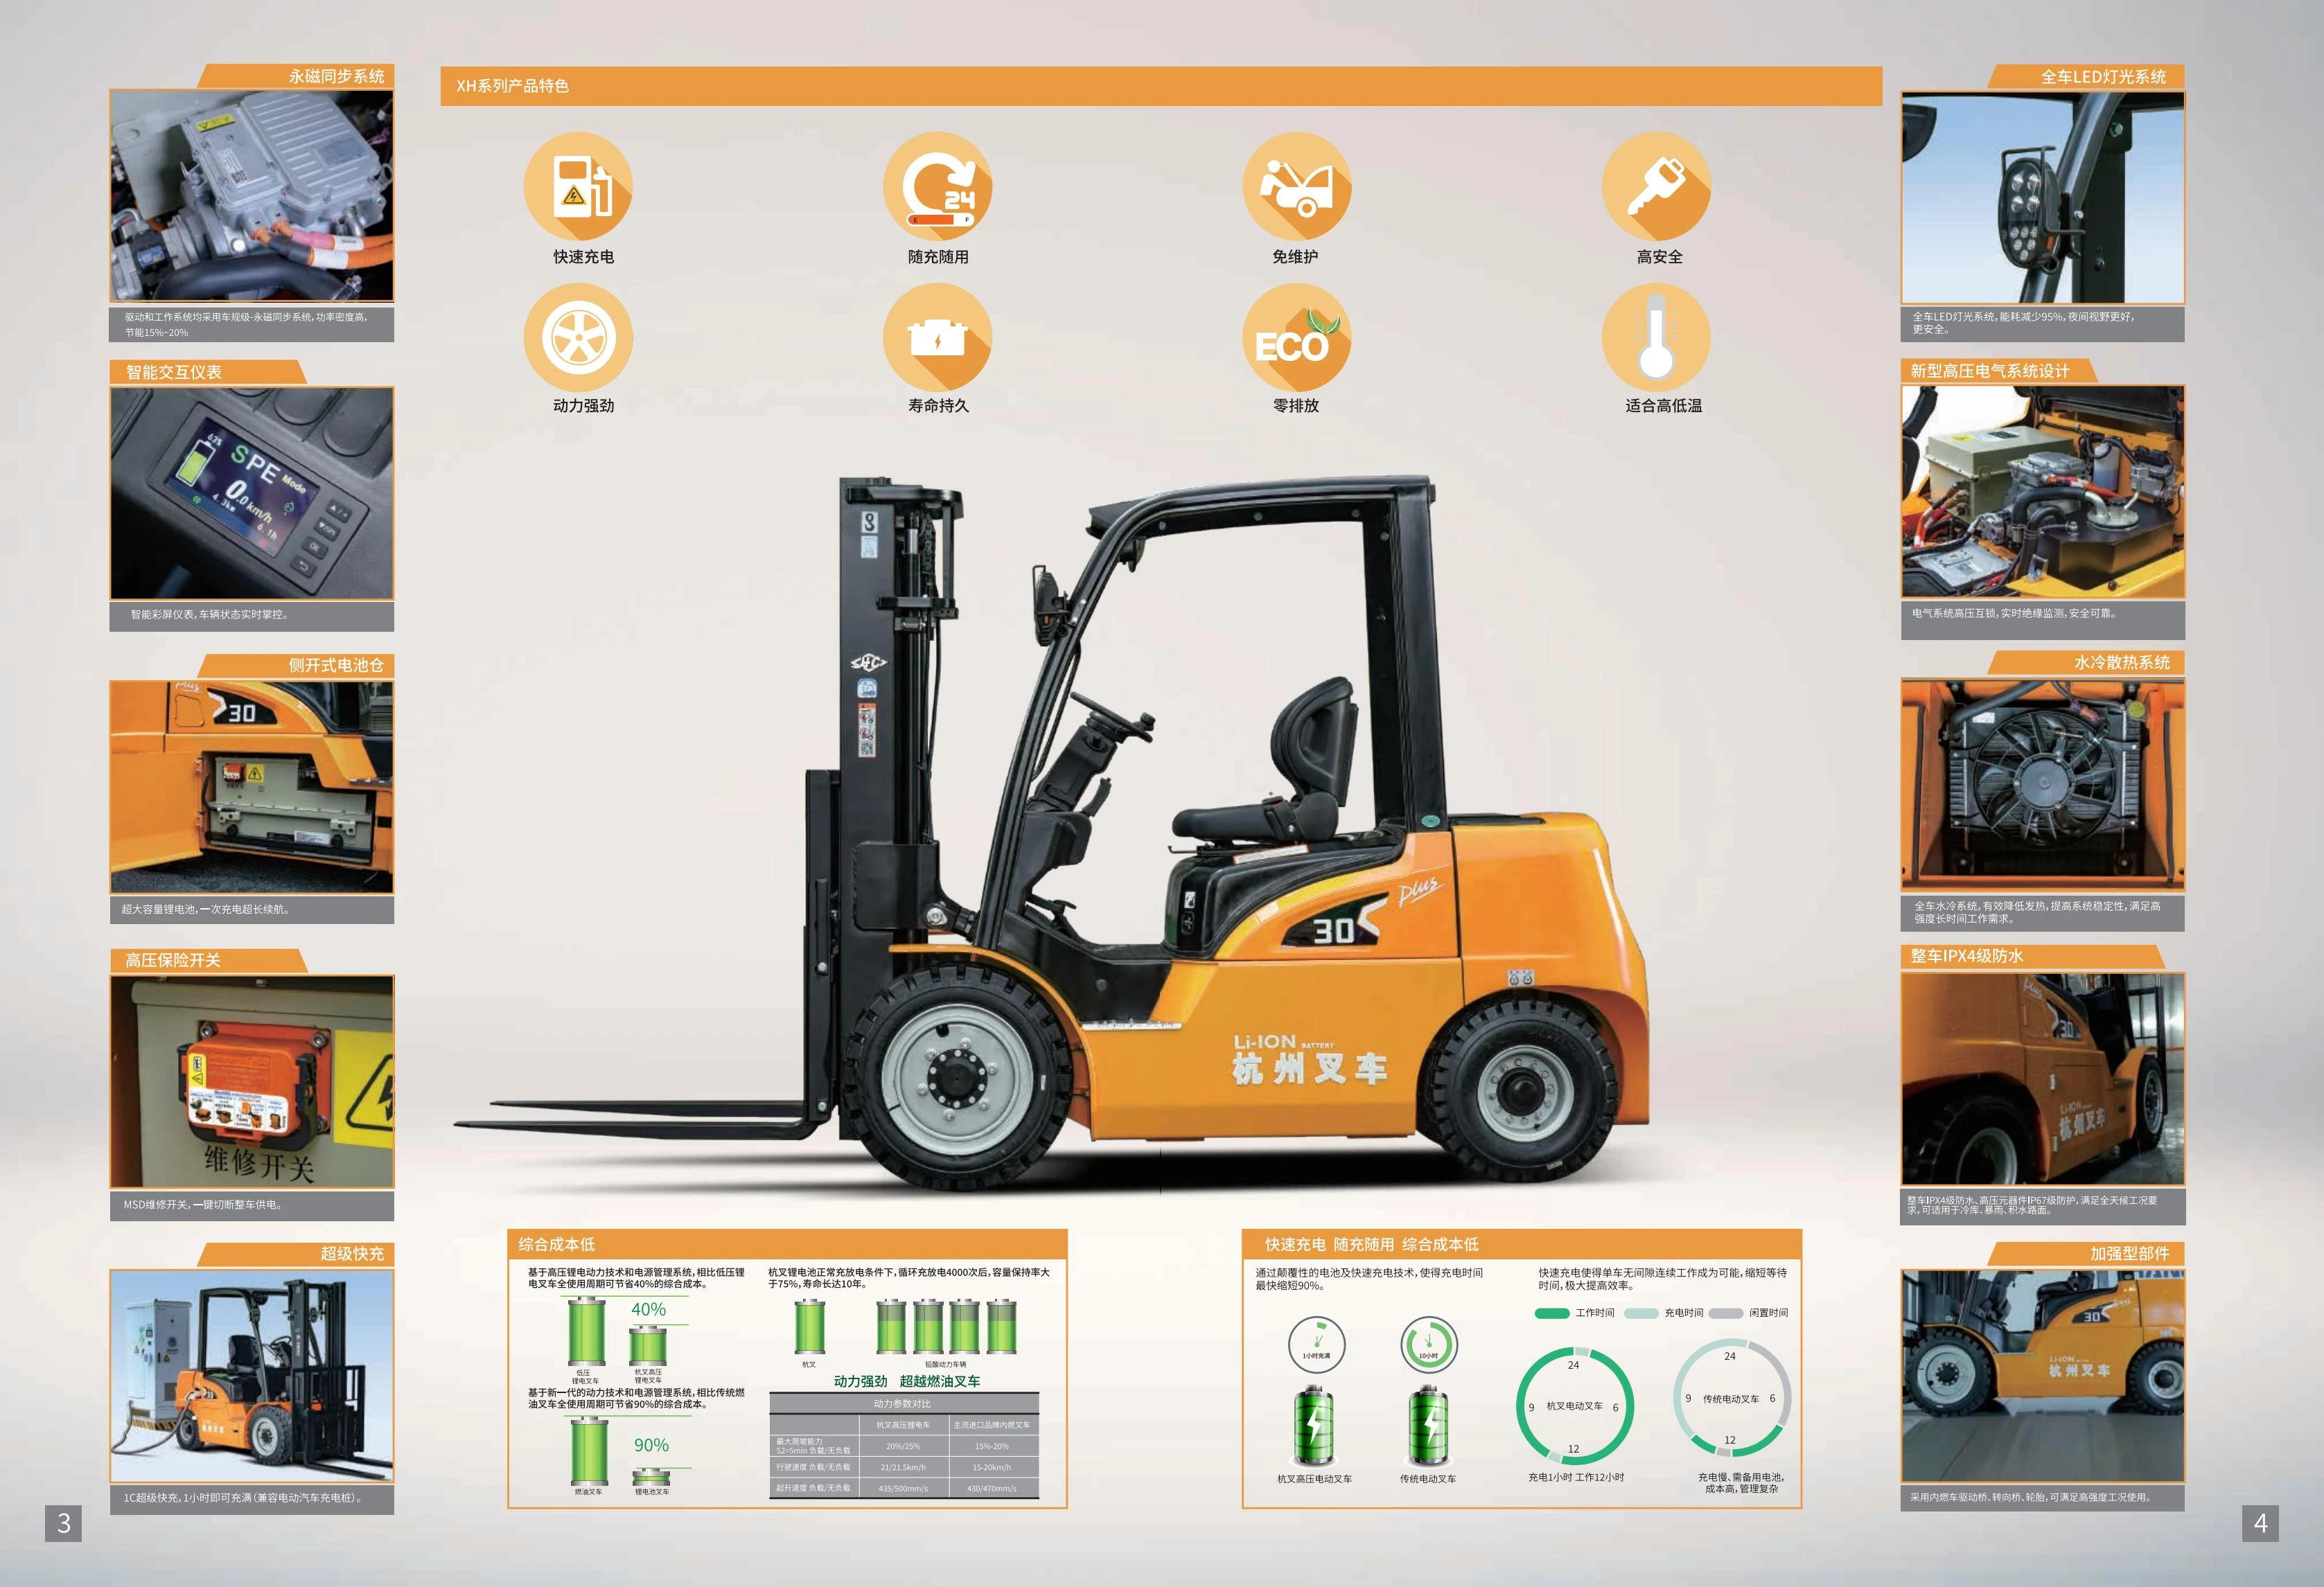Click the XH series features (XH系列产品特色) header bar
This screenshot has width=2324, height=1587.
coord(1160,86)
